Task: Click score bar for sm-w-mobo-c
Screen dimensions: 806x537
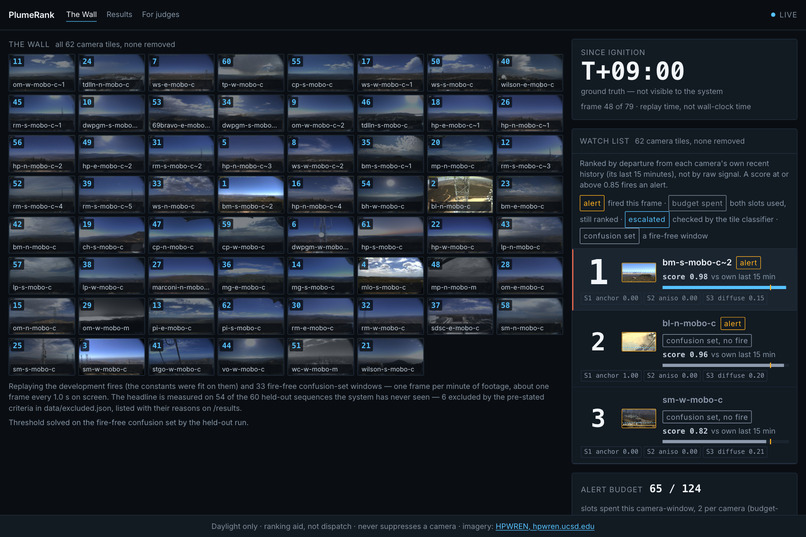Action: pos(724,441)
